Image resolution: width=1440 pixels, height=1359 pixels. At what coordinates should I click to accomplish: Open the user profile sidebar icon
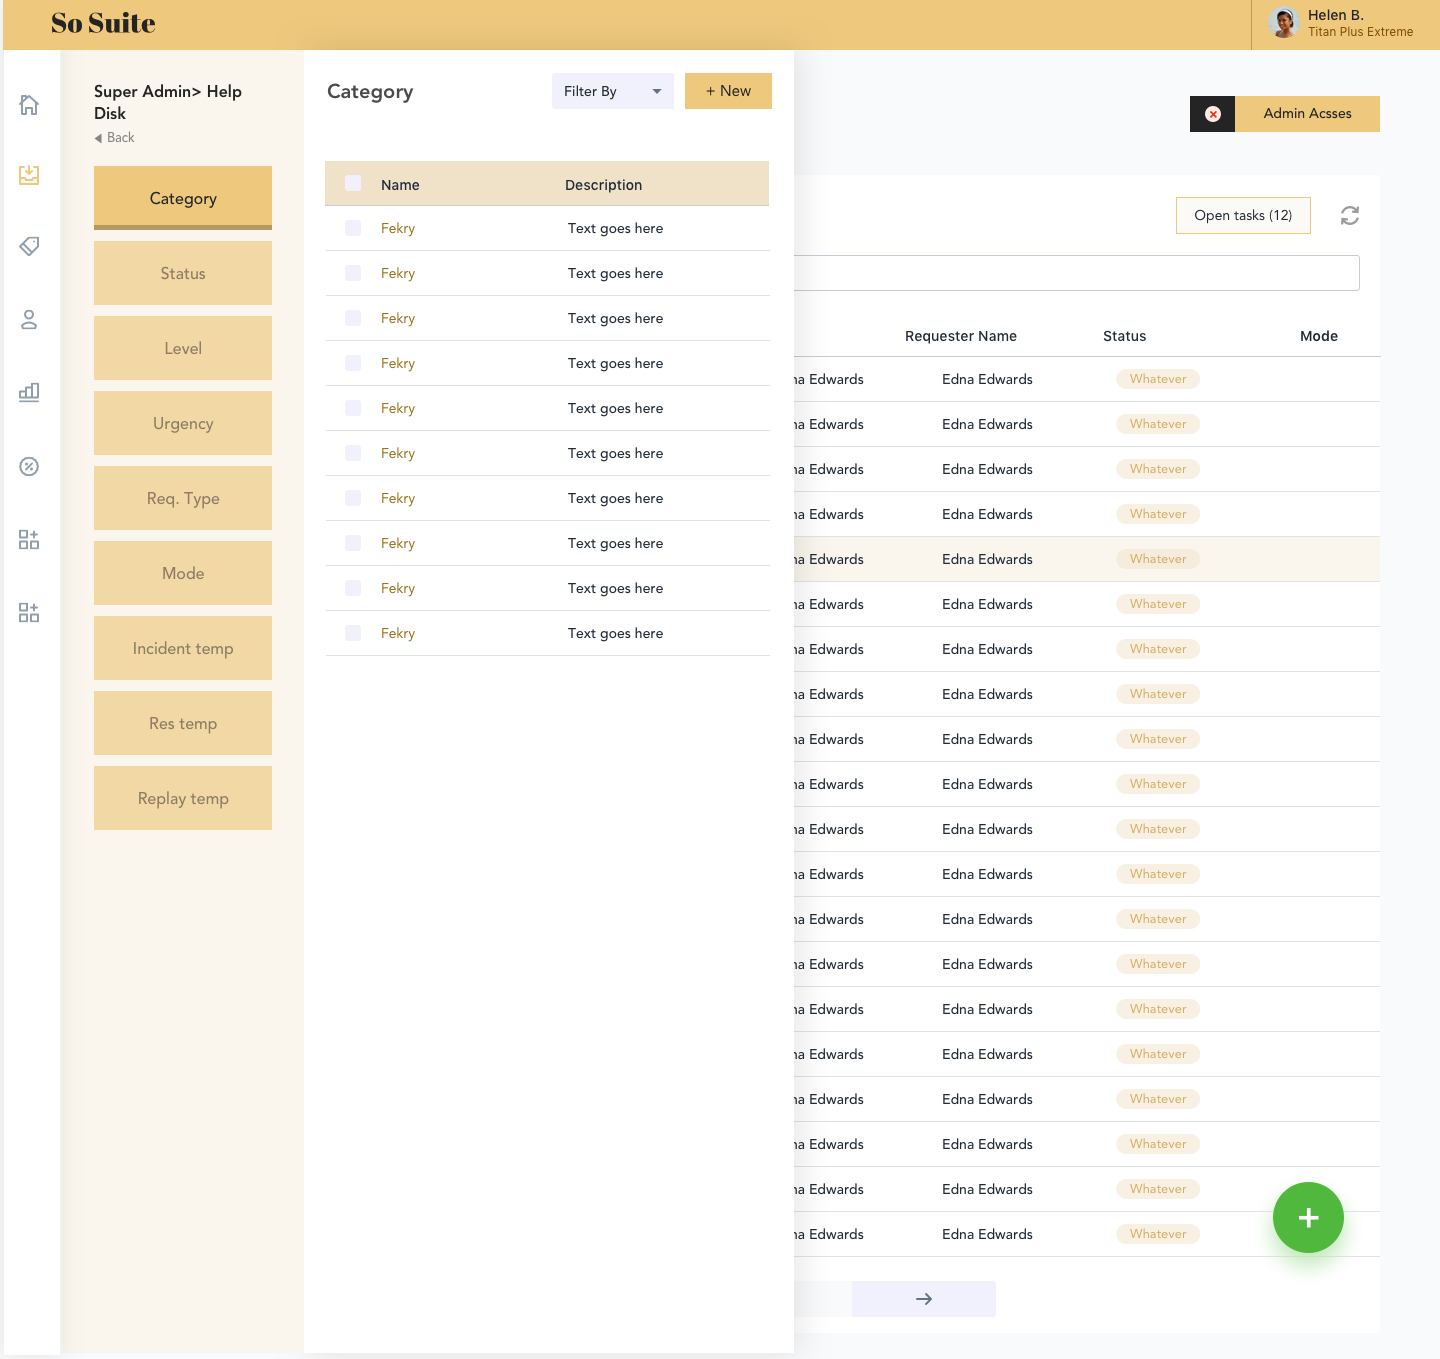[29, 320]
